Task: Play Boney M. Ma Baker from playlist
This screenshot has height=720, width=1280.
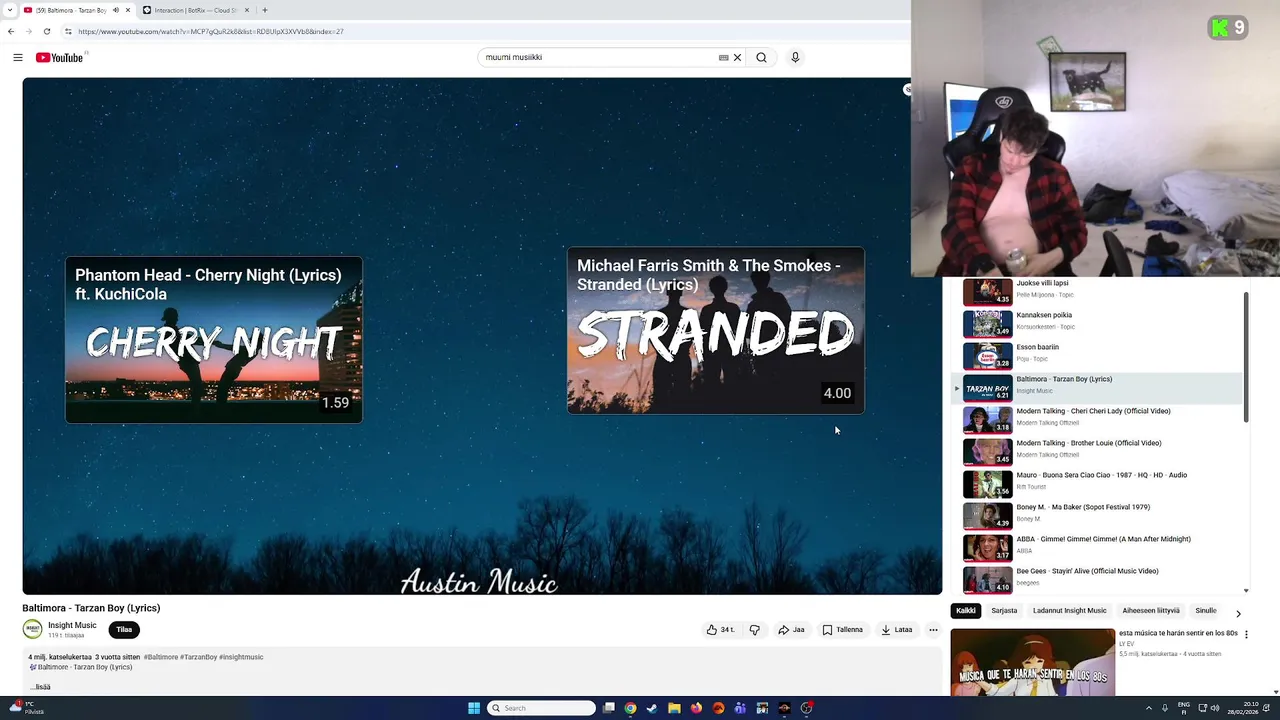Action: (x=1096, y=515)
